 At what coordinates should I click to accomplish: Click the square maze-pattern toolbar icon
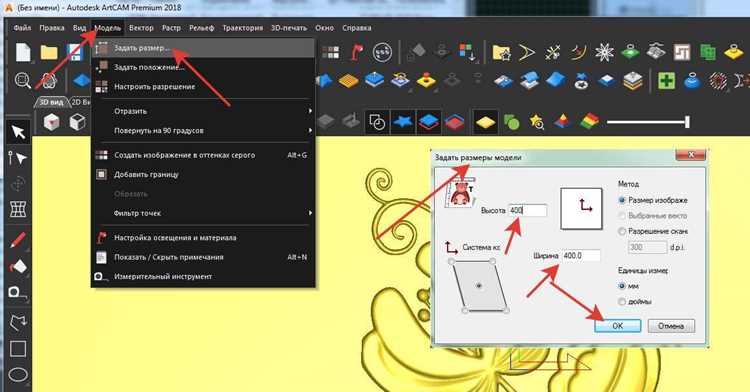coord(682,52)
